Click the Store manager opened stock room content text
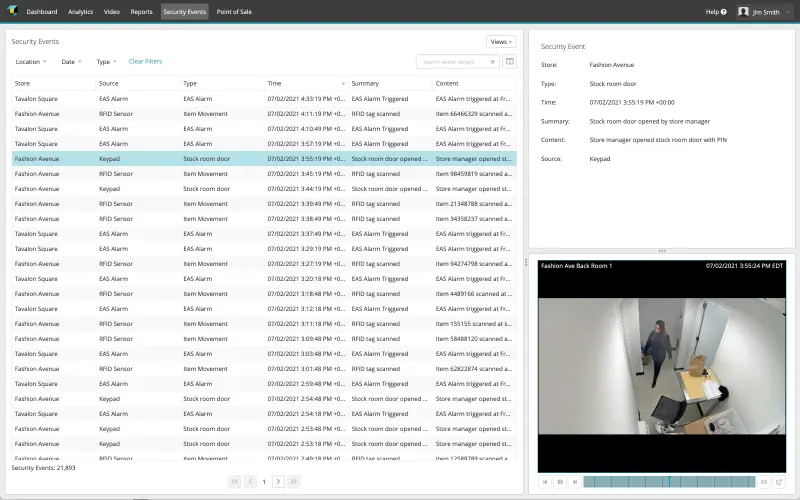 658,140
